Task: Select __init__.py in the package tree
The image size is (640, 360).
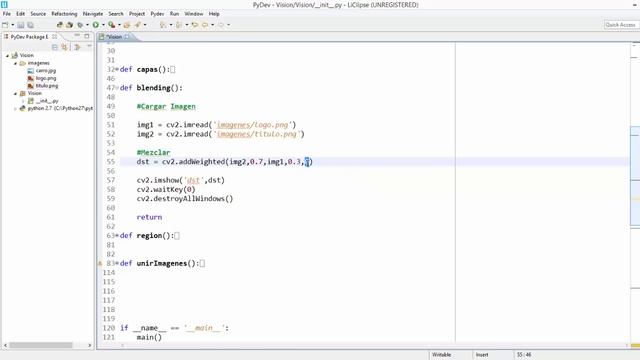Action: [47, 101]
